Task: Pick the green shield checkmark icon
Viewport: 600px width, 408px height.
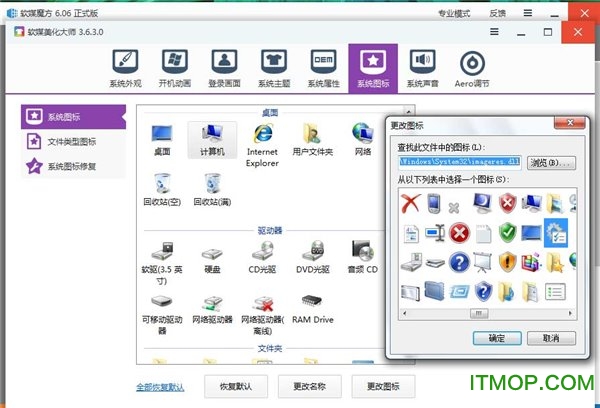Action: click(x=508, y=234)
